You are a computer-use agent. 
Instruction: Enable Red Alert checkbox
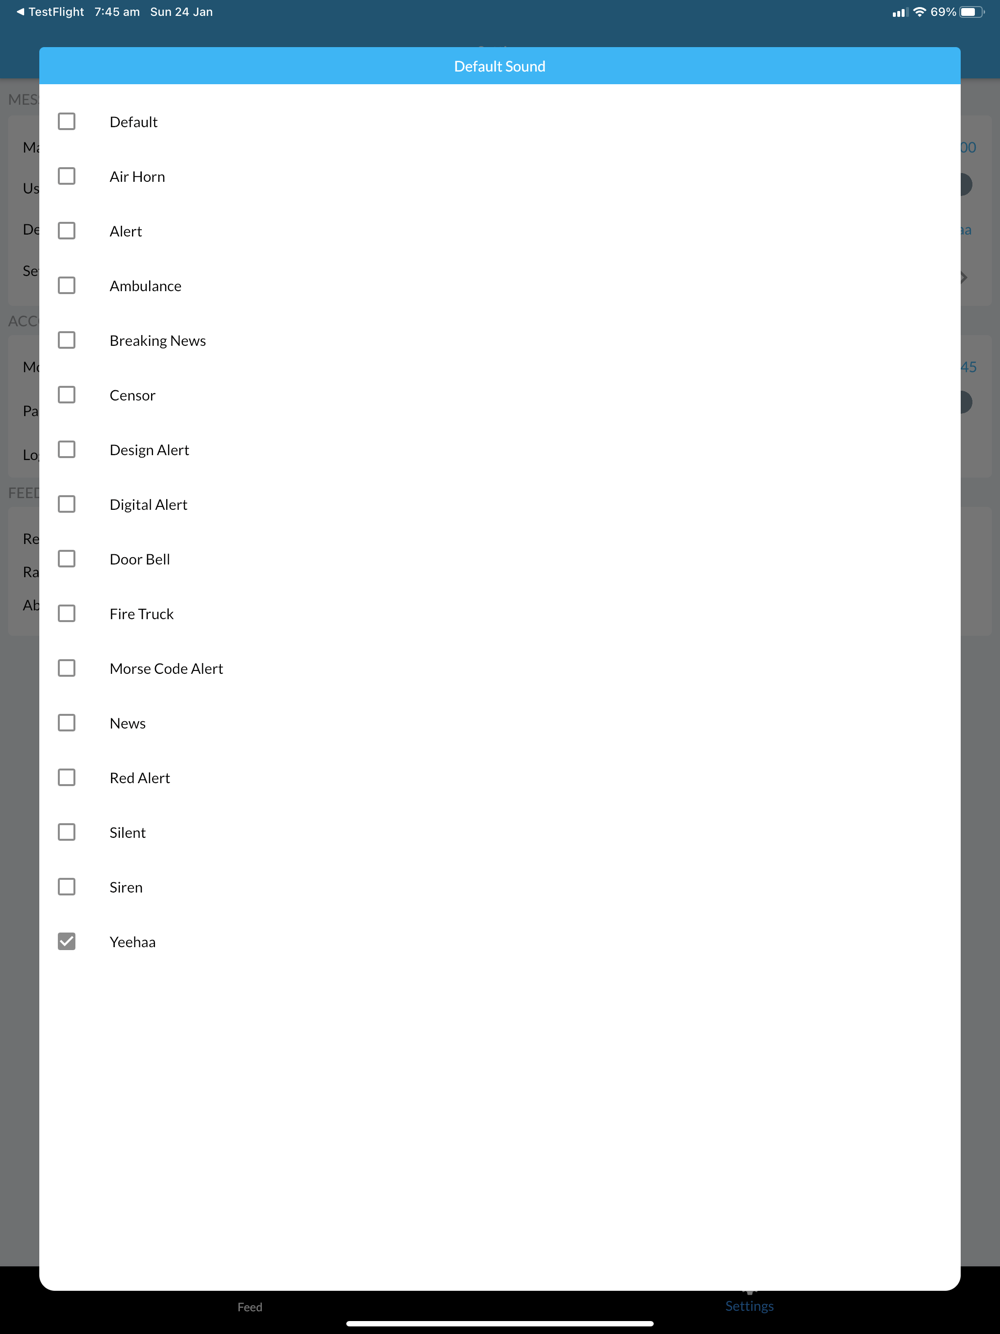67,777
